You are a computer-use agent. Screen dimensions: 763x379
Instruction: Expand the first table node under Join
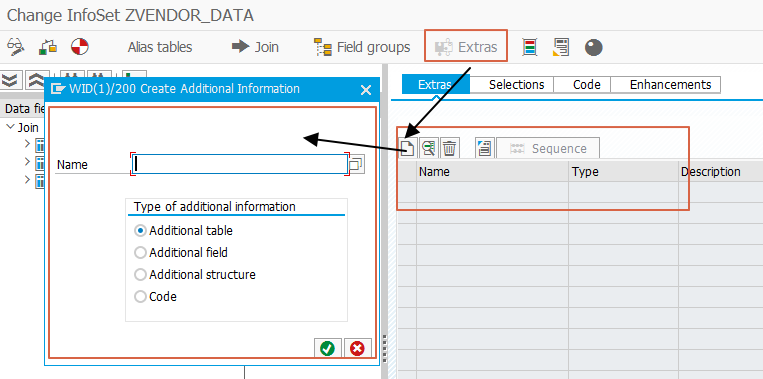tap(27, 144)
